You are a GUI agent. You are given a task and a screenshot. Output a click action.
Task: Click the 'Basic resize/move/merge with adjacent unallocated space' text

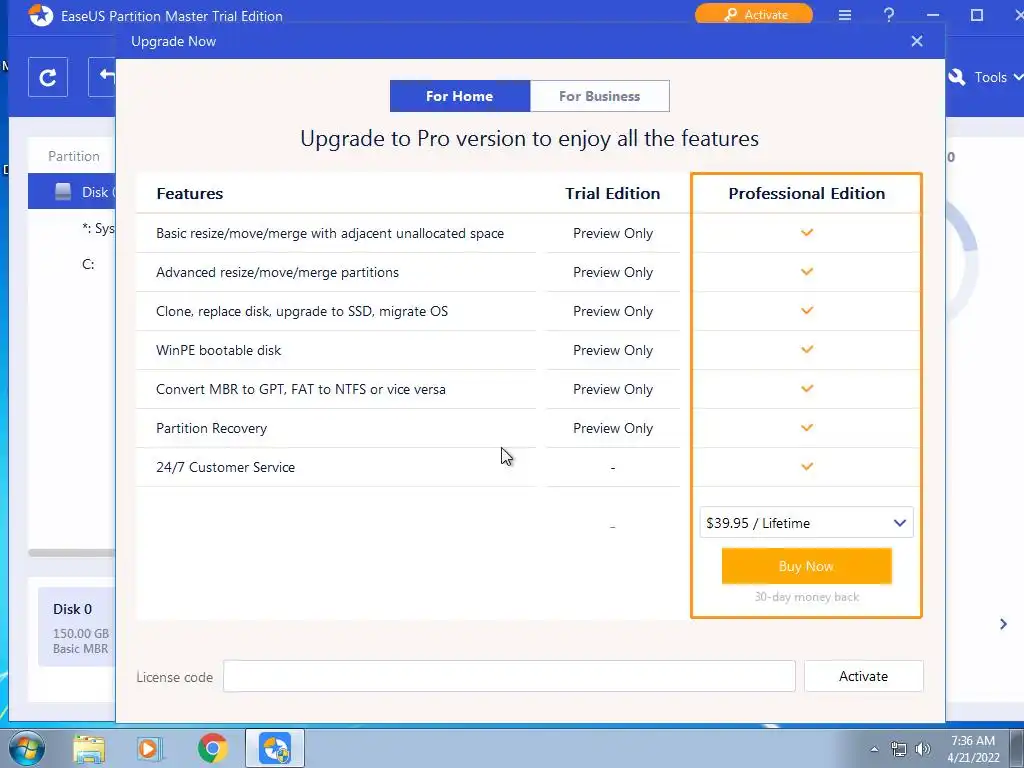point(330,233)
